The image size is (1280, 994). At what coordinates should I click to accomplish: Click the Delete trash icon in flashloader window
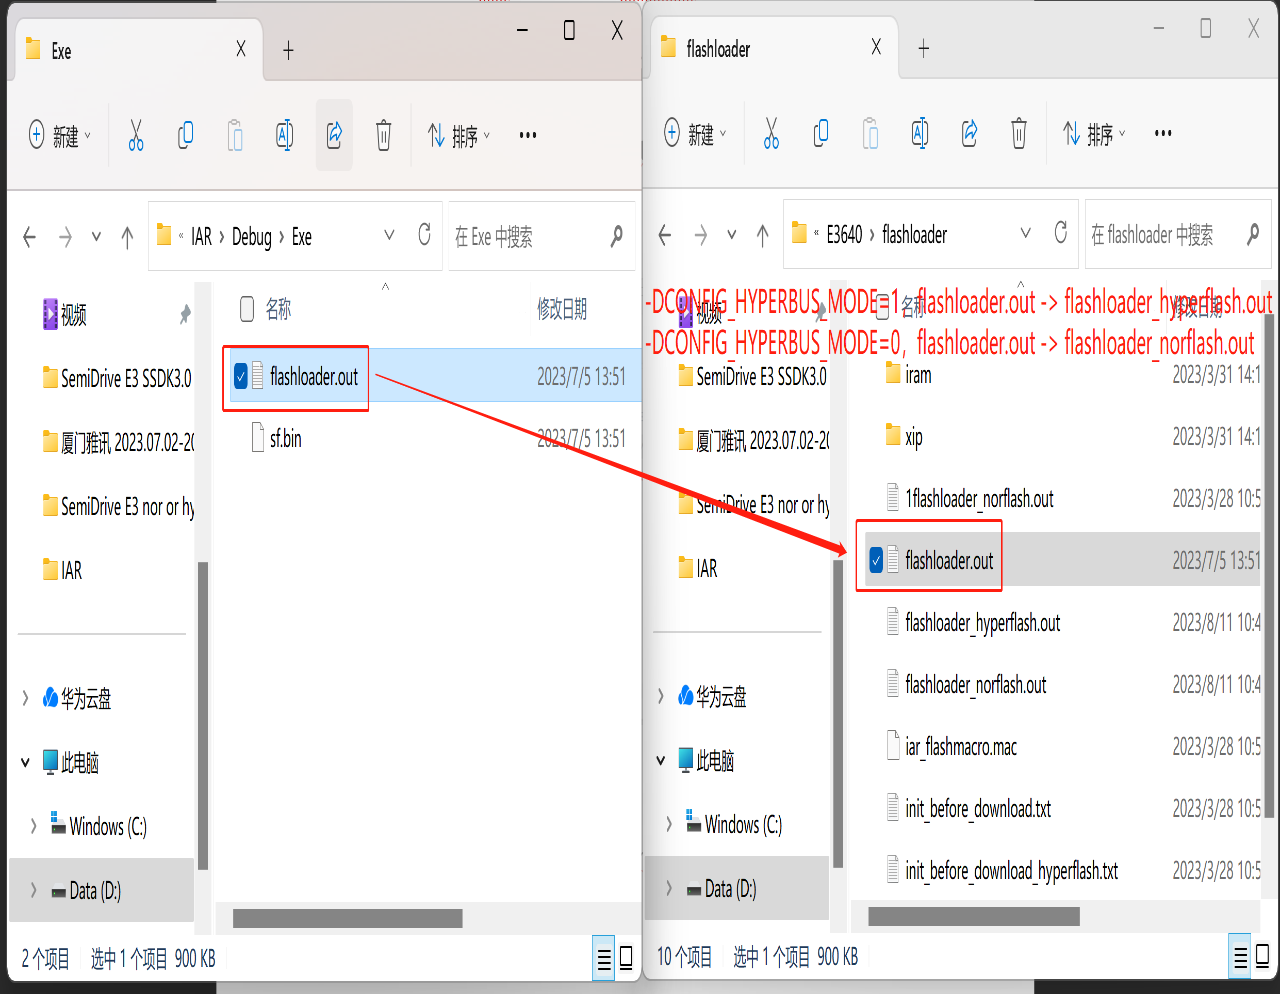(1018, 133)
